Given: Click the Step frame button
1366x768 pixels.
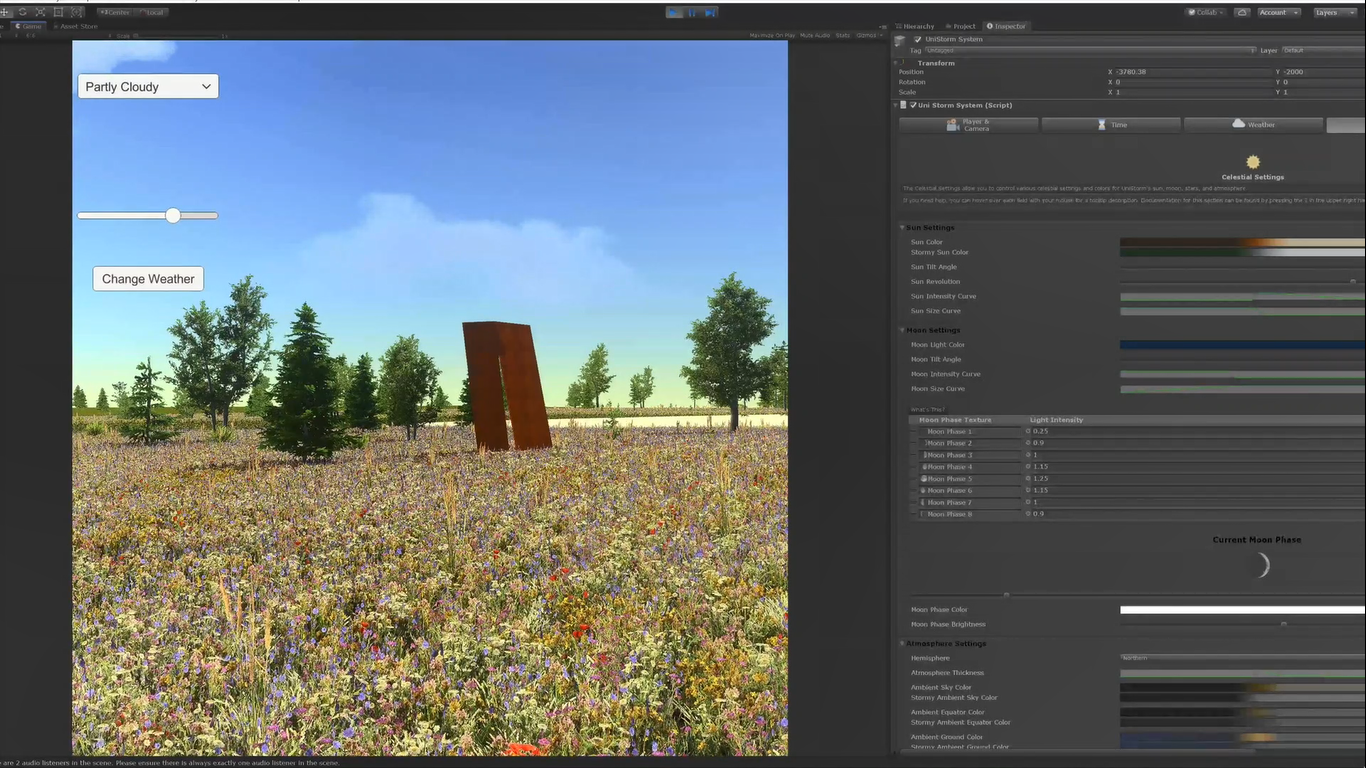Looking at the screenshot, I should pyautogui.click(x=709, y=12).
